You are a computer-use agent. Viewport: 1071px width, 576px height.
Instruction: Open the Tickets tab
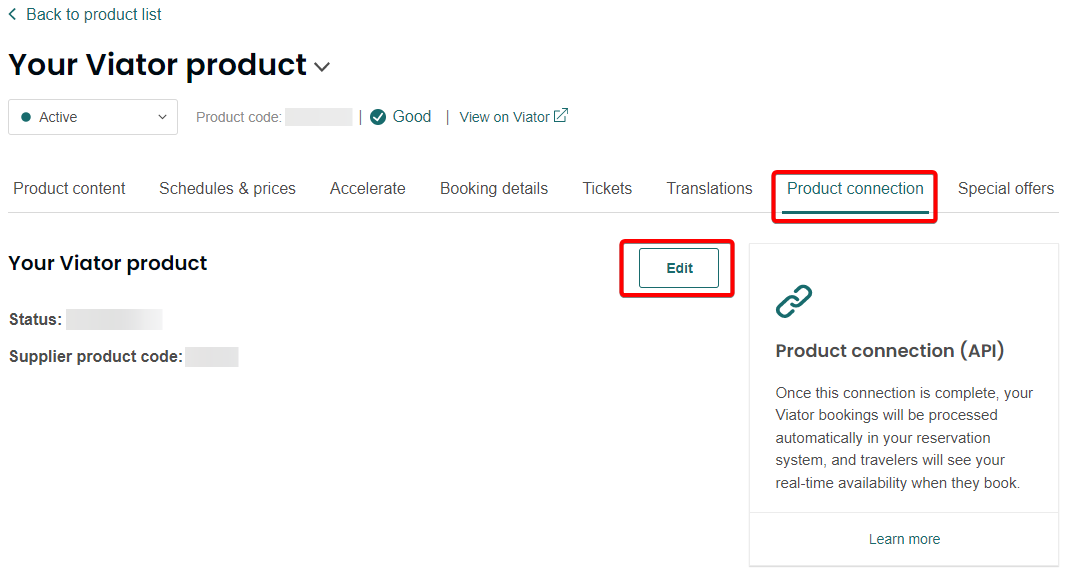[607, 189]
